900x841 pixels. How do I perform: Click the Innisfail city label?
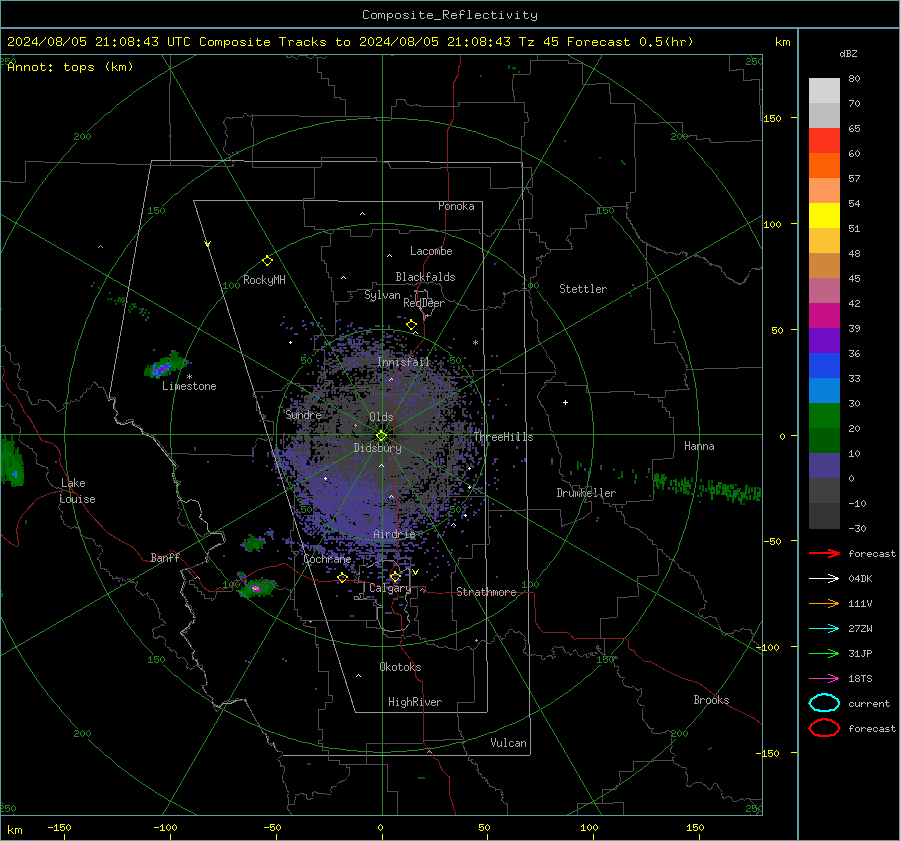[x=404, y=362]
